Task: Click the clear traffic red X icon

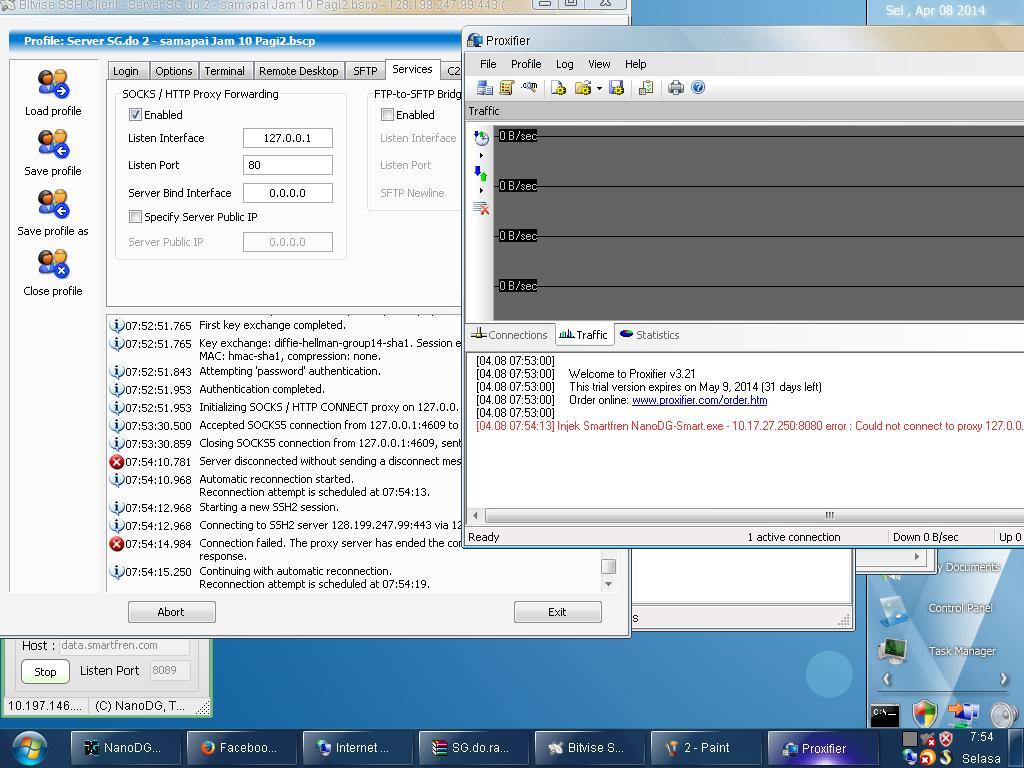Action: (x=481, y=208)
